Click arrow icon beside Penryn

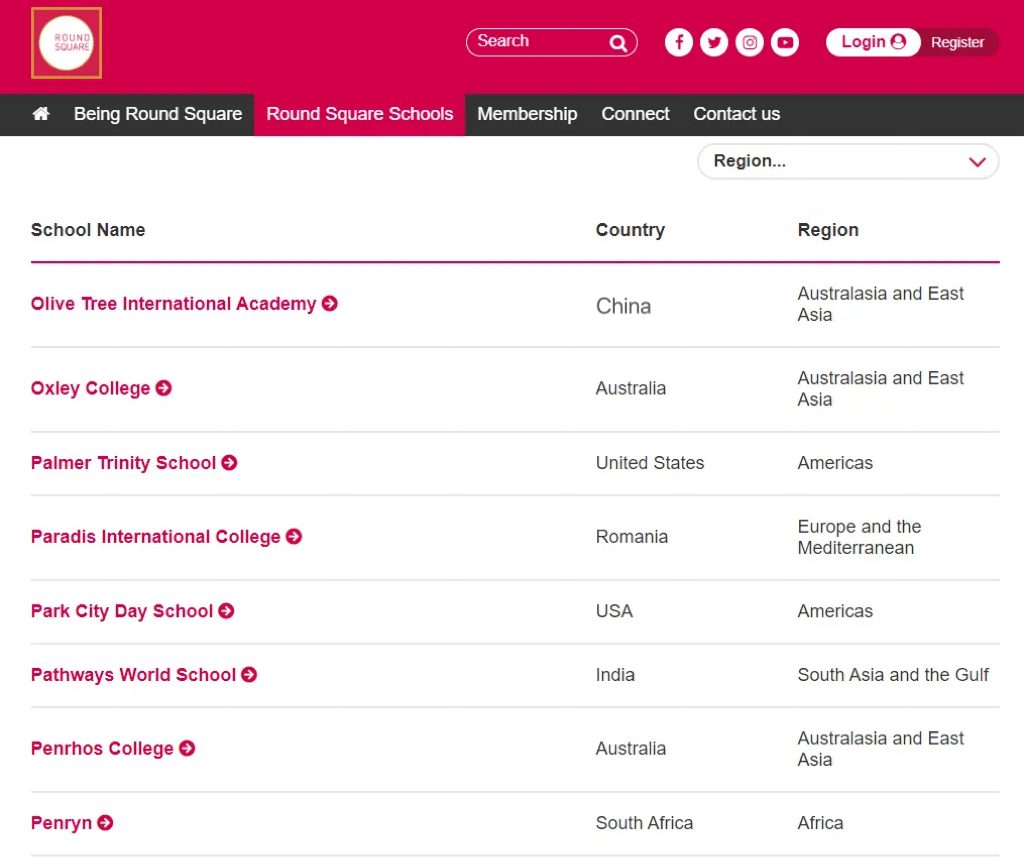point(105,823)
